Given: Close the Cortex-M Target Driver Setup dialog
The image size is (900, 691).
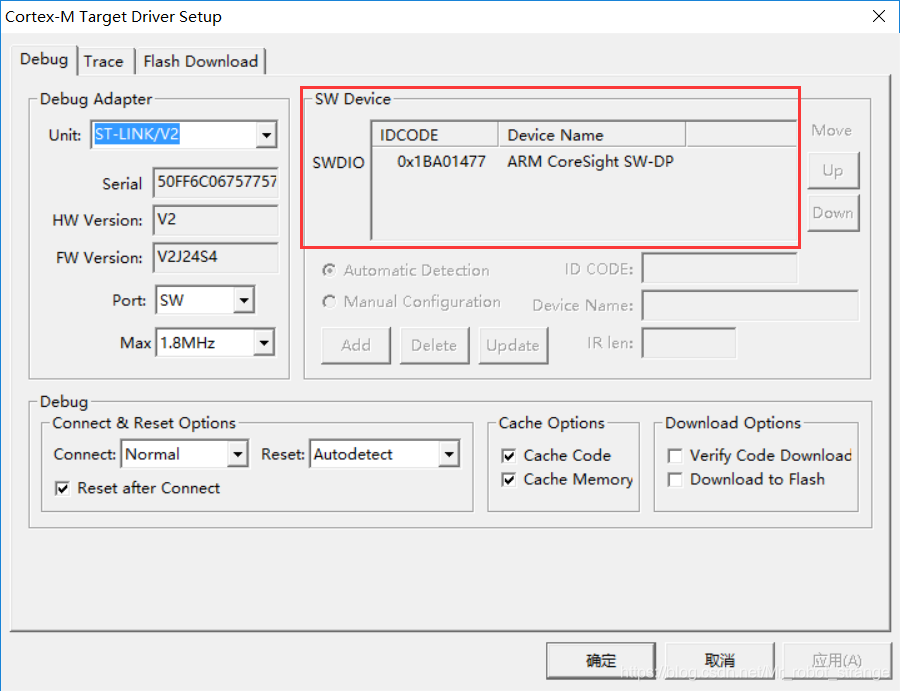Looking at the screenshot, I should point(879,16).
